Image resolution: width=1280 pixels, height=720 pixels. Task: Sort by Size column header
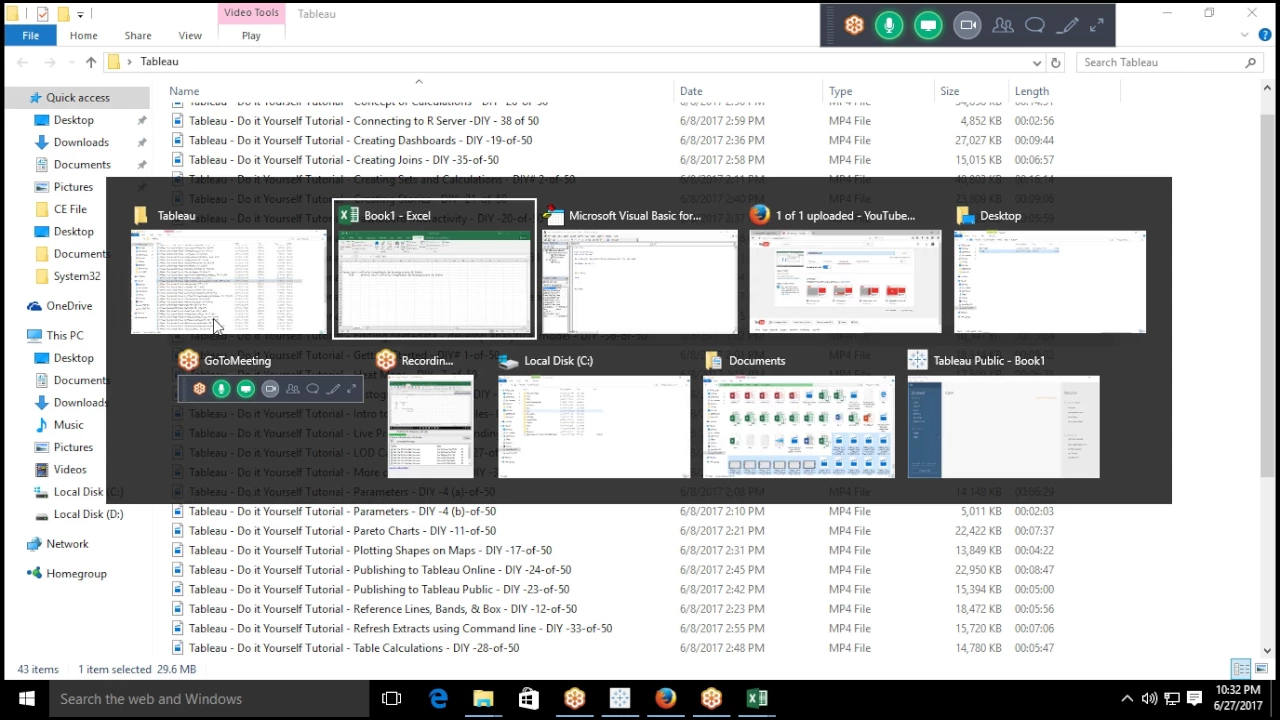coord(949,91)
